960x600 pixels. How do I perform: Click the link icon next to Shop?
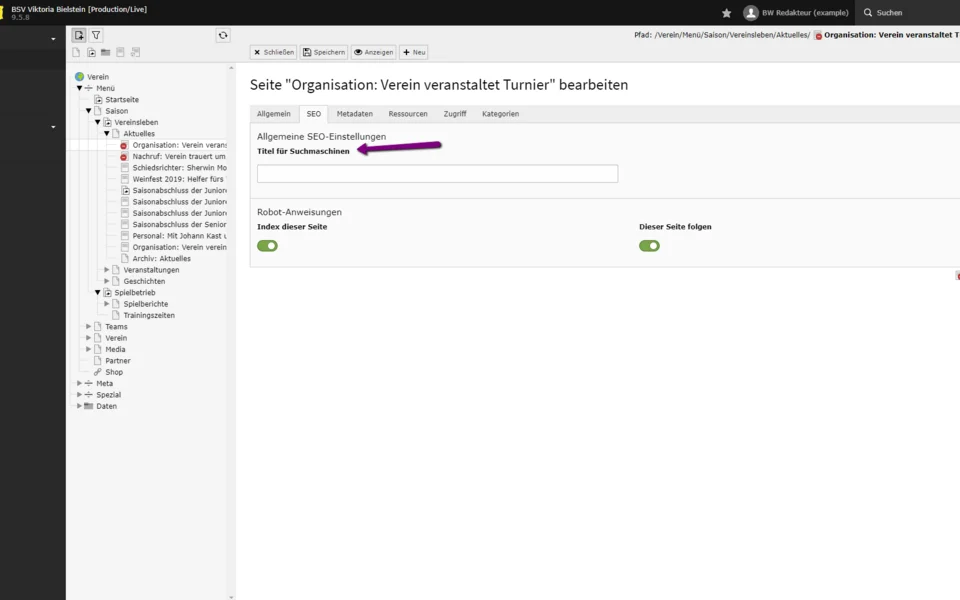98,372
